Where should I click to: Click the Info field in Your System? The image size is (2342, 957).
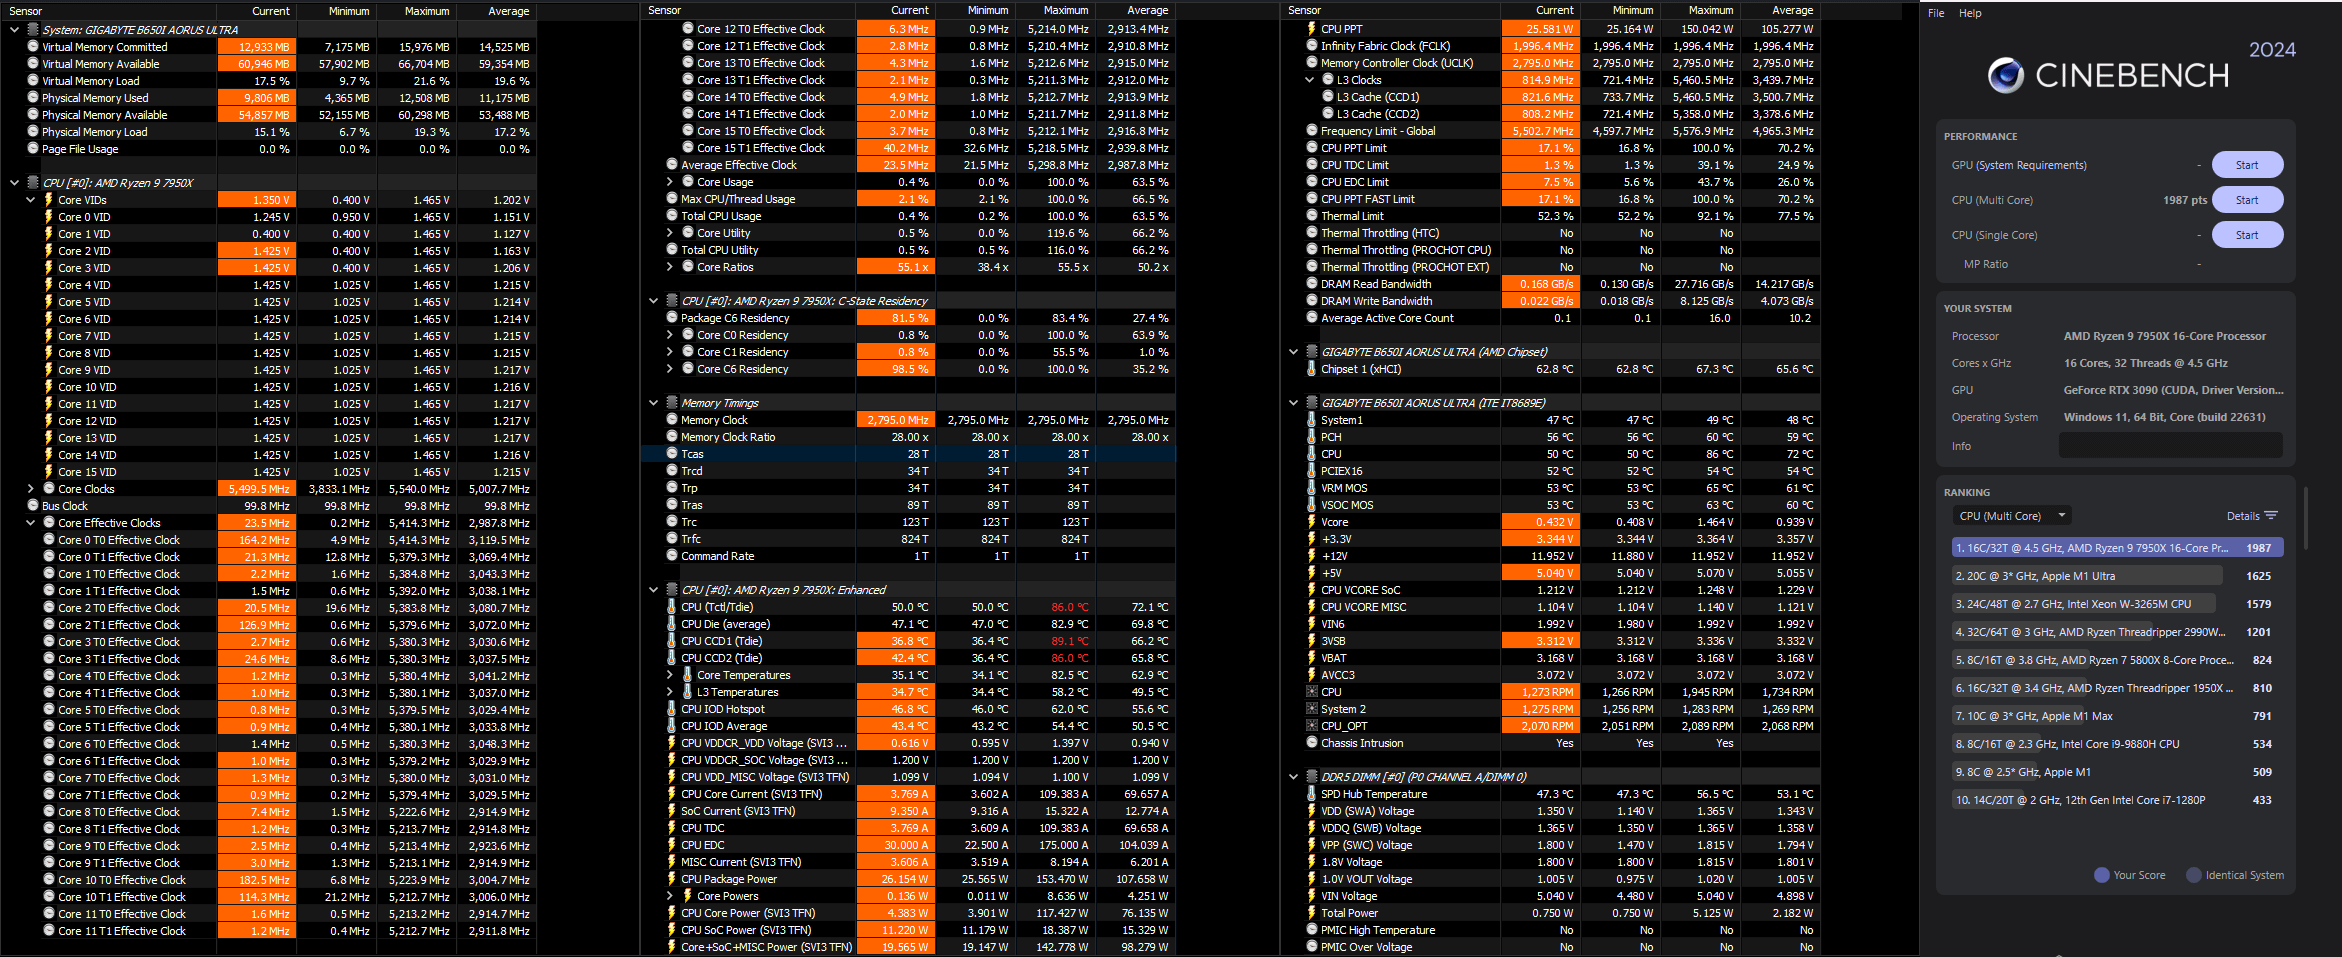point(2171,446)
